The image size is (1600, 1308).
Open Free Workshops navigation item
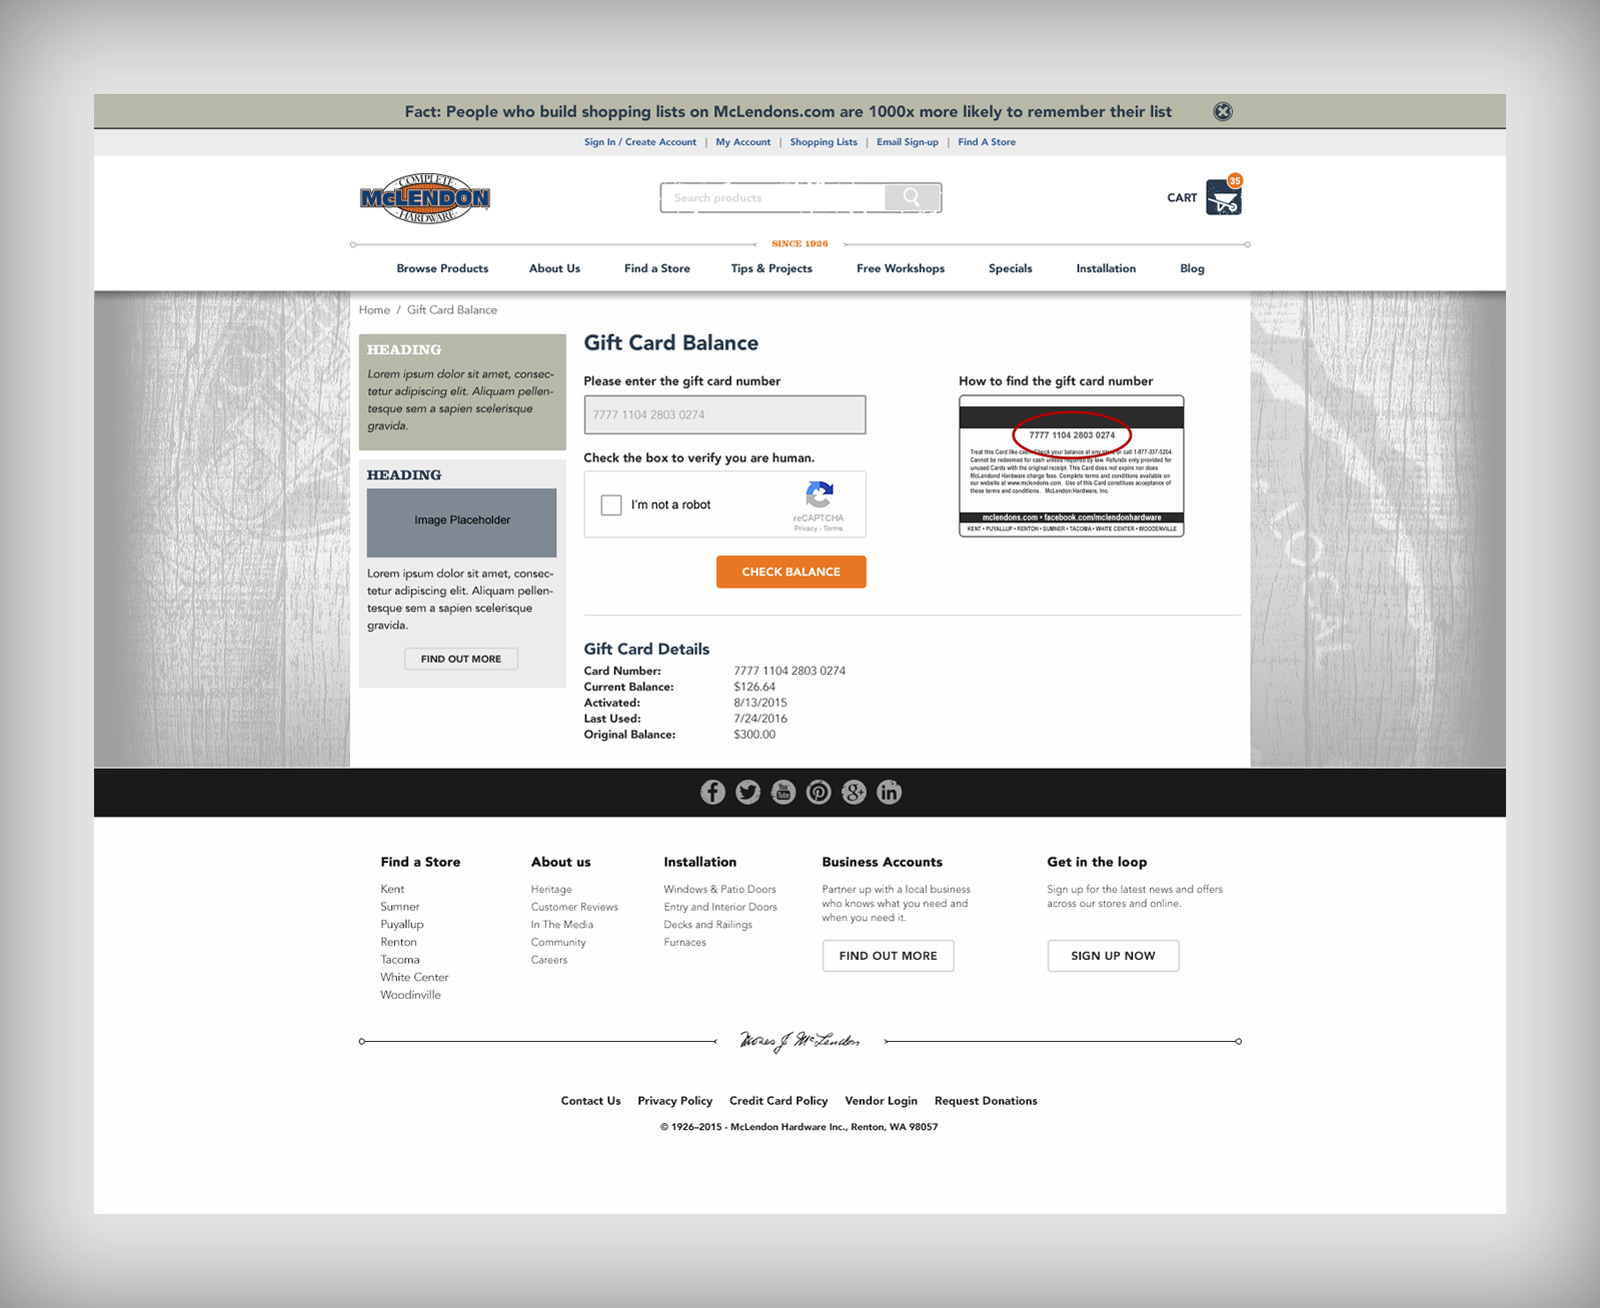pos(900,269)
